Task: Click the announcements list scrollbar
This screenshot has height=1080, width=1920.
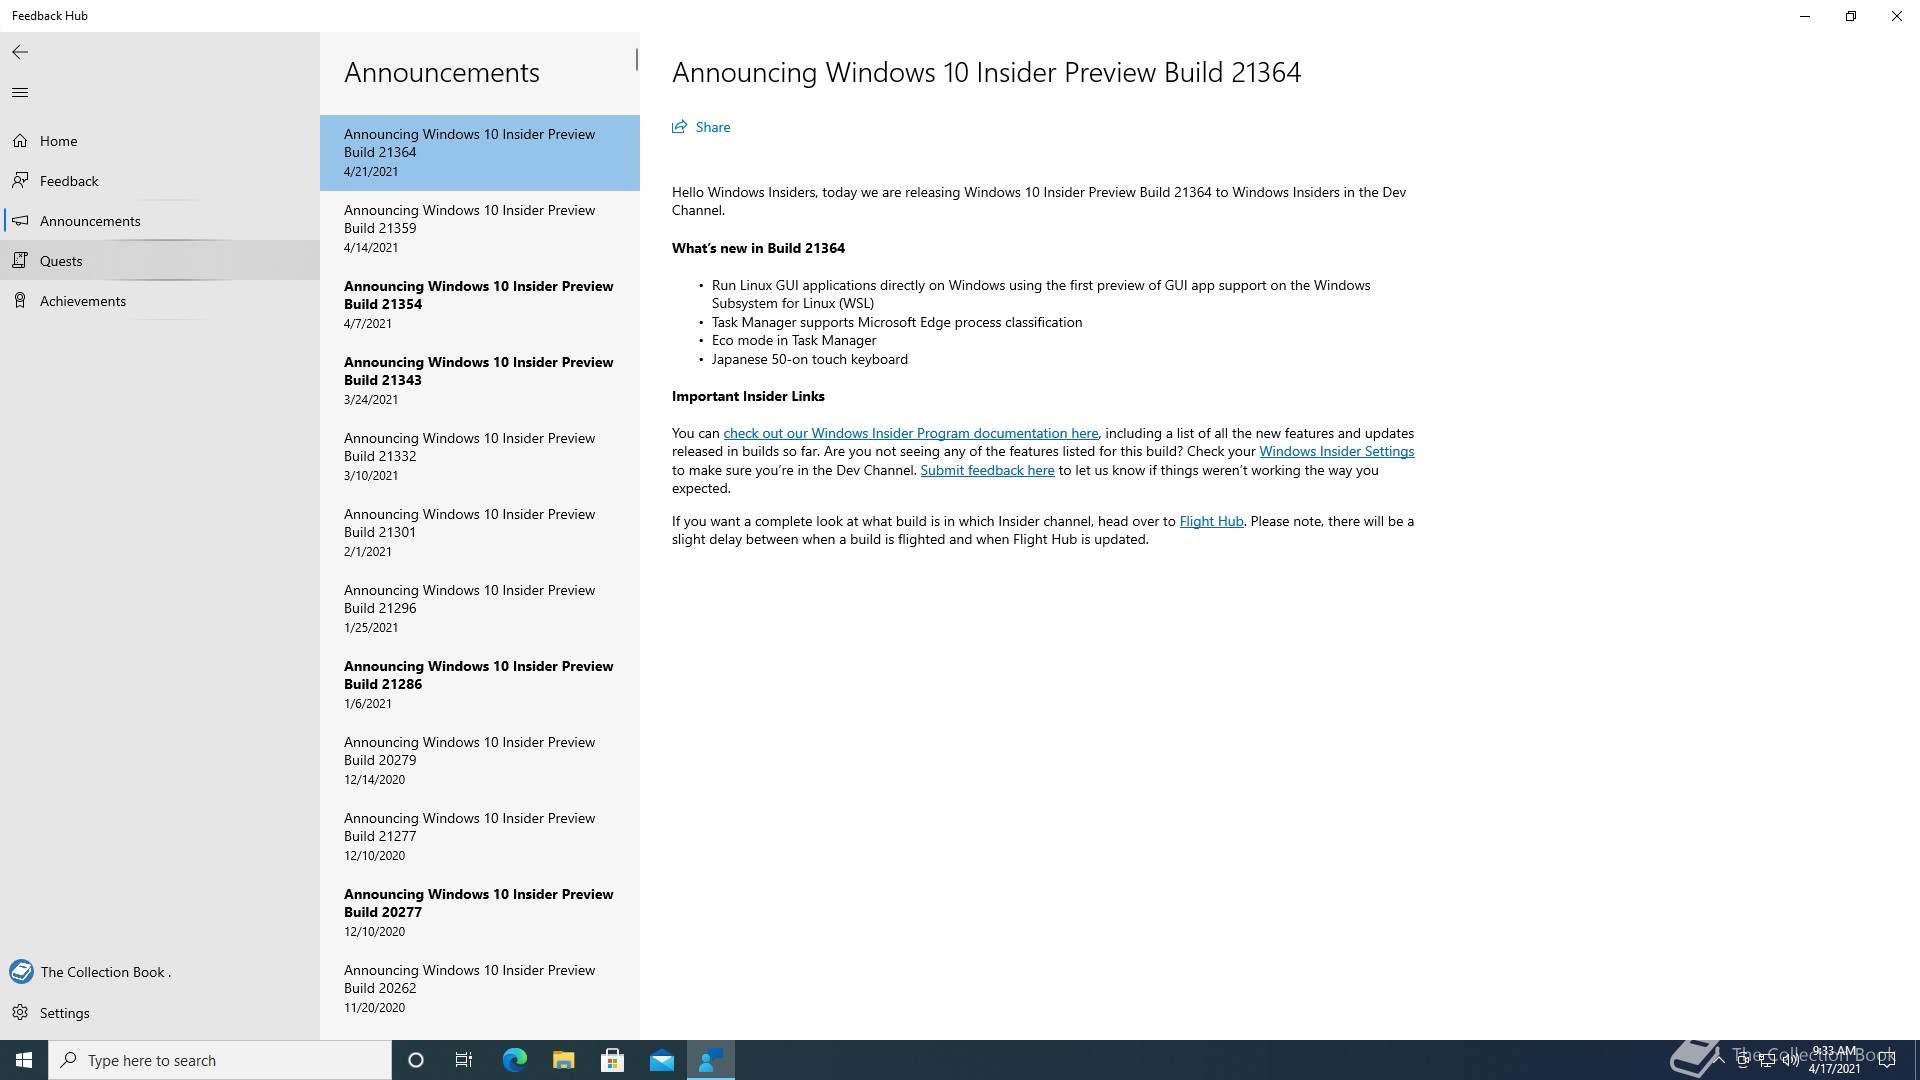Action: [636, 60]
